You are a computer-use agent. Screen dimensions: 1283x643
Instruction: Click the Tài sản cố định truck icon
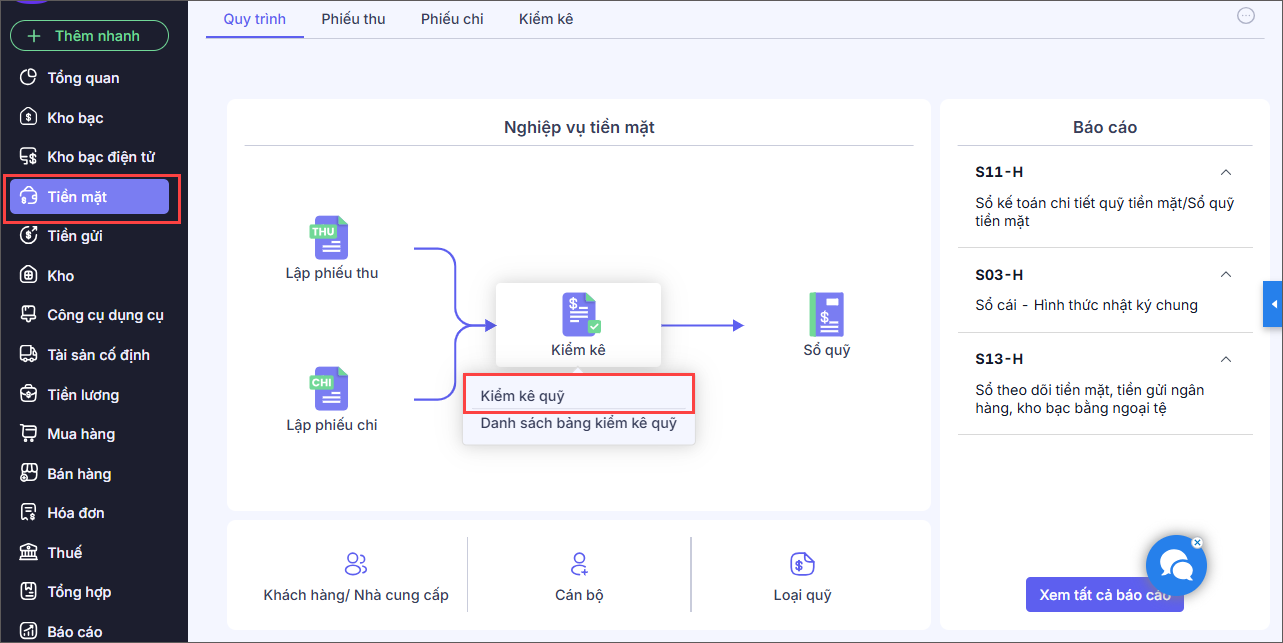pyautogui.click(x=29, y=355)
